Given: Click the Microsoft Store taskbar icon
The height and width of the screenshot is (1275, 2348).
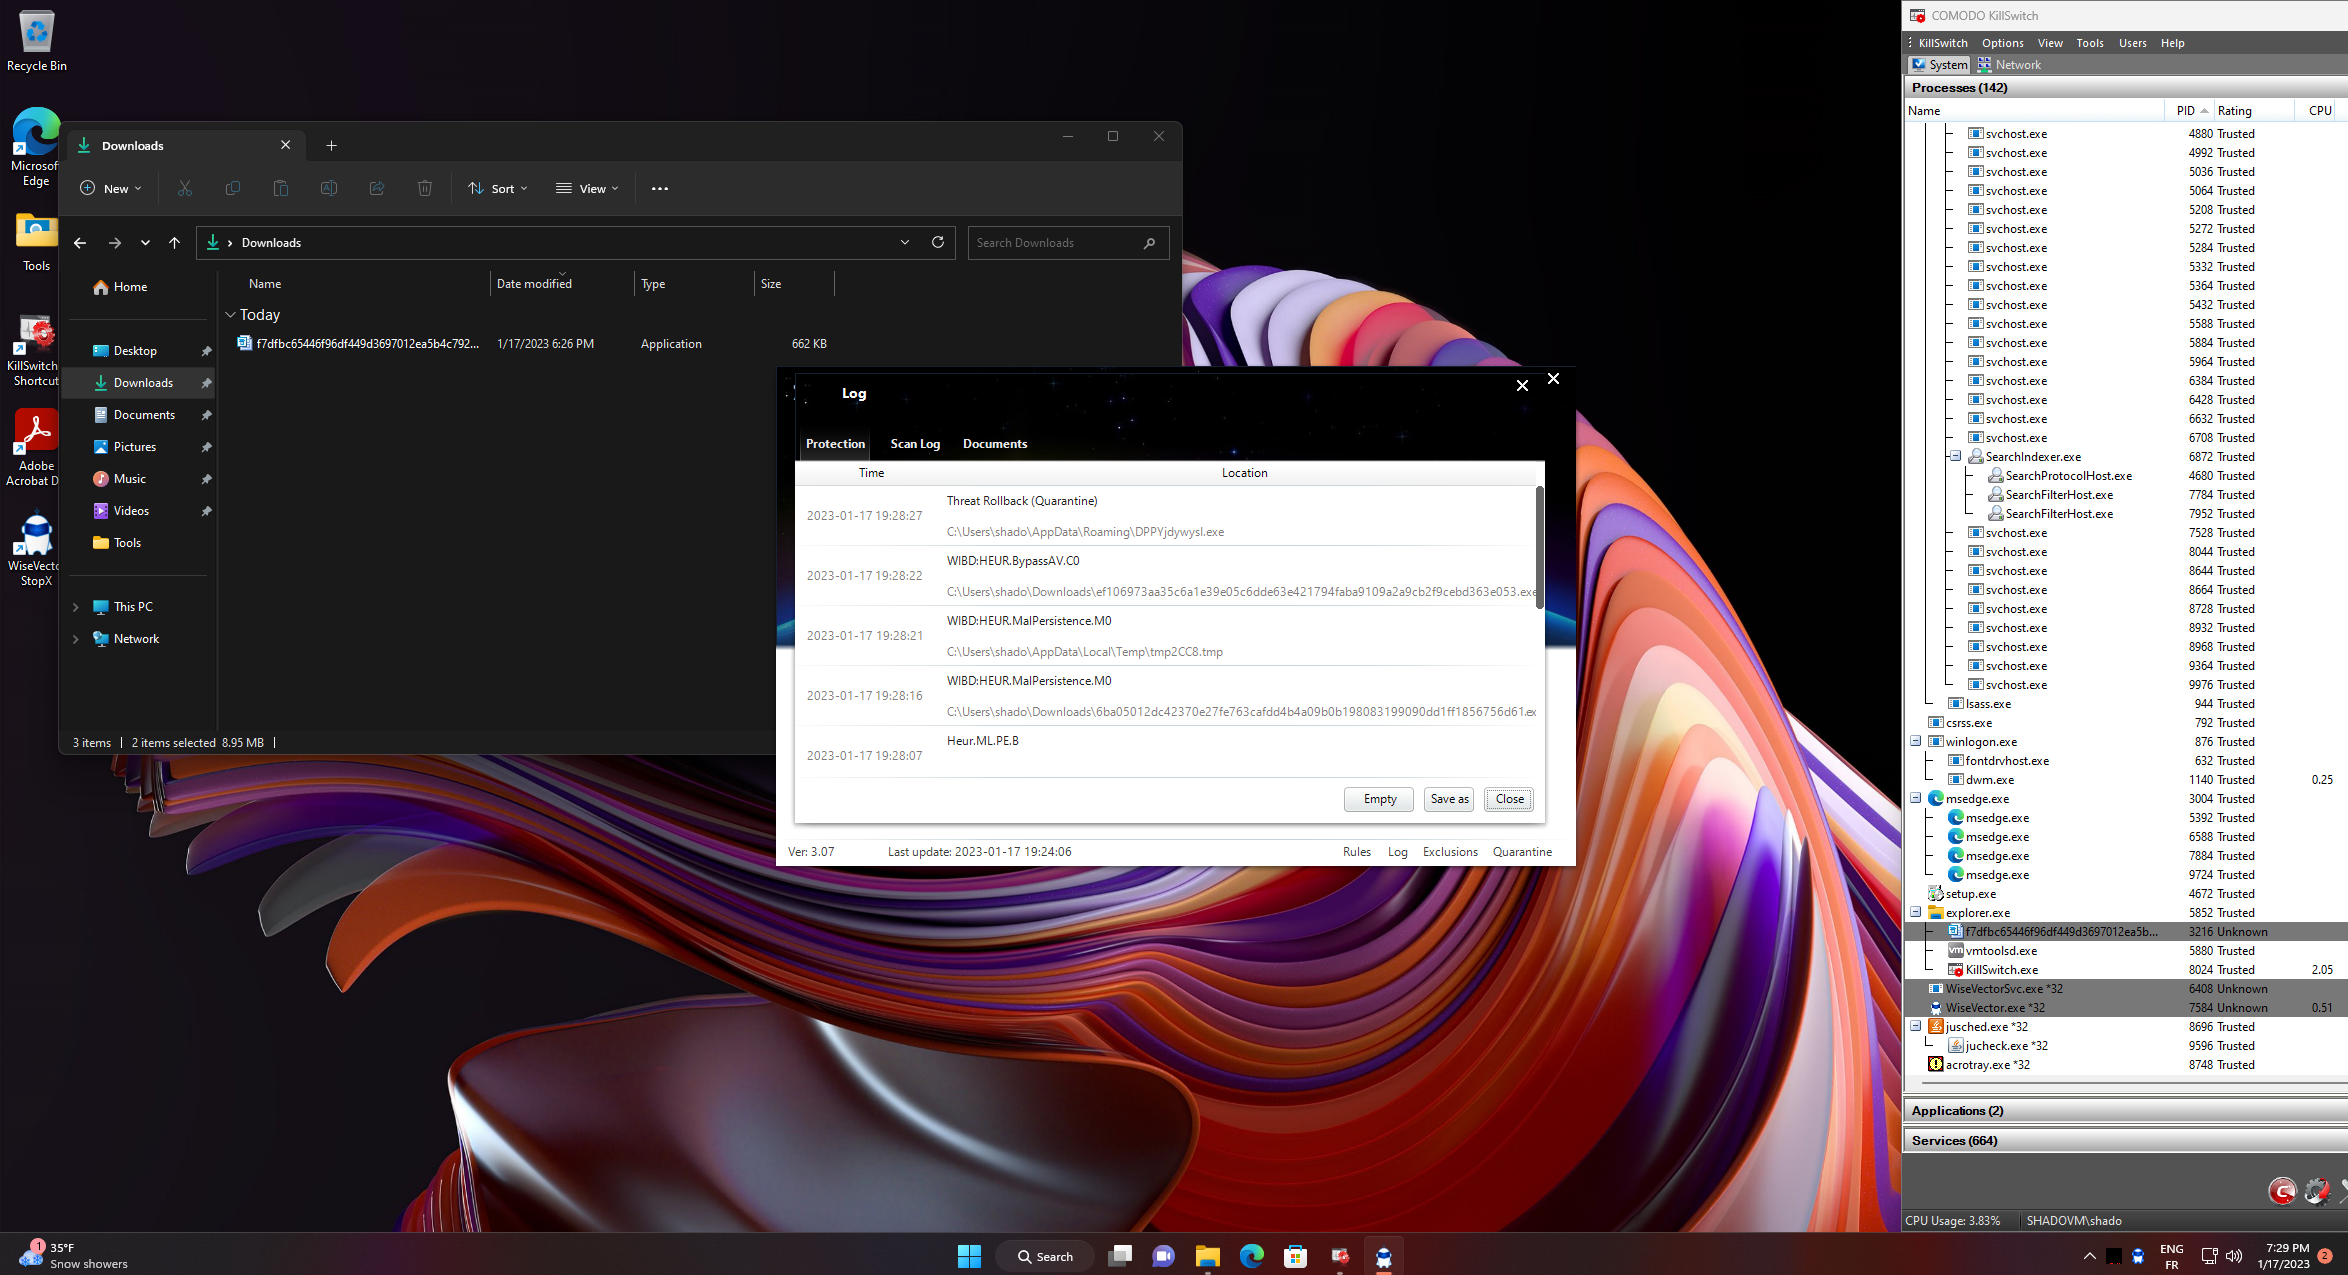Looking at the screenshot, I should 1295,1256.
